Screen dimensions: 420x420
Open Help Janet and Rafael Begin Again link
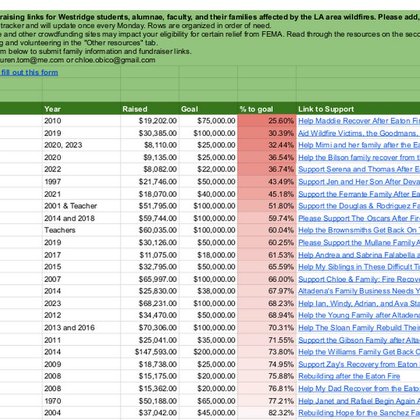tap(359, 401)
